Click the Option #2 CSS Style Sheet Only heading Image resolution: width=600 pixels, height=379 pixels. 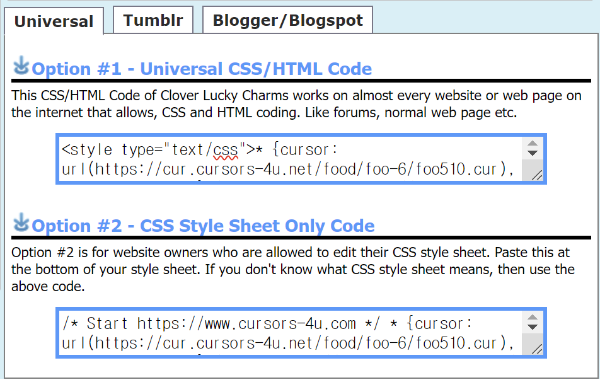coord(203,226)
